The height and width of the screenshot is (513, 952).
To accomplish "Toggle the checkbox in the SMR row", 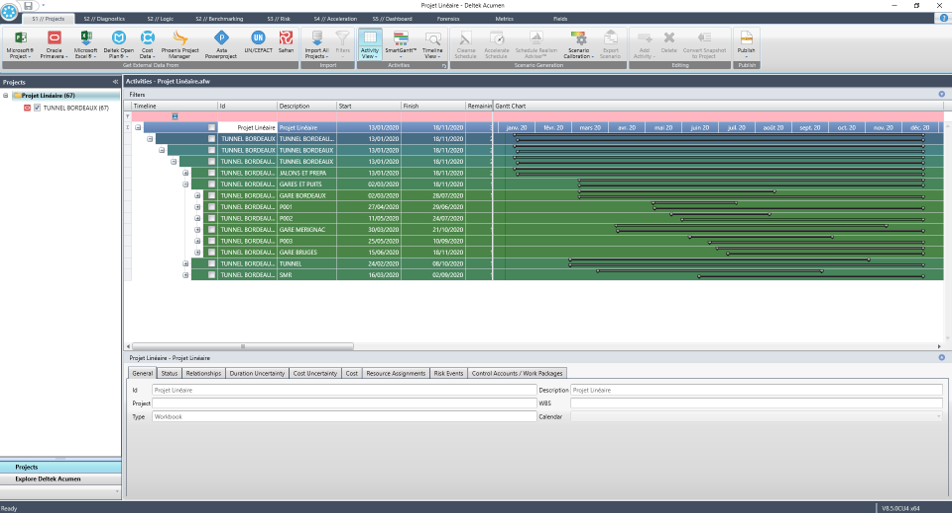I will [x=211, y=275].
